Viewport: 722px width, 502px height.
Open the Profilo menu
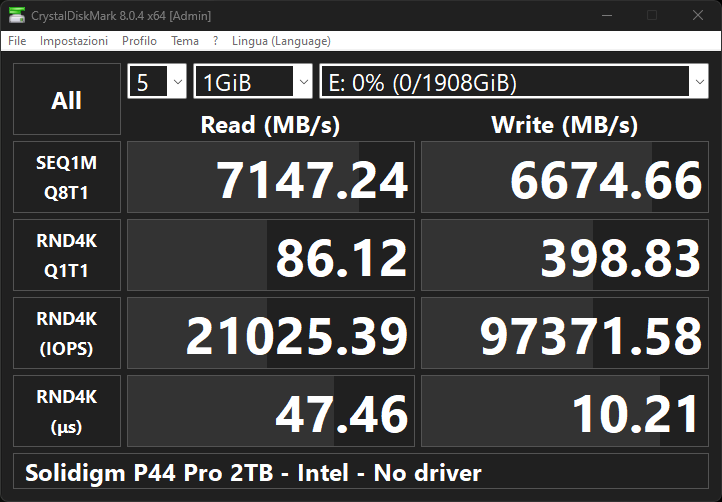tap(139, 41)
